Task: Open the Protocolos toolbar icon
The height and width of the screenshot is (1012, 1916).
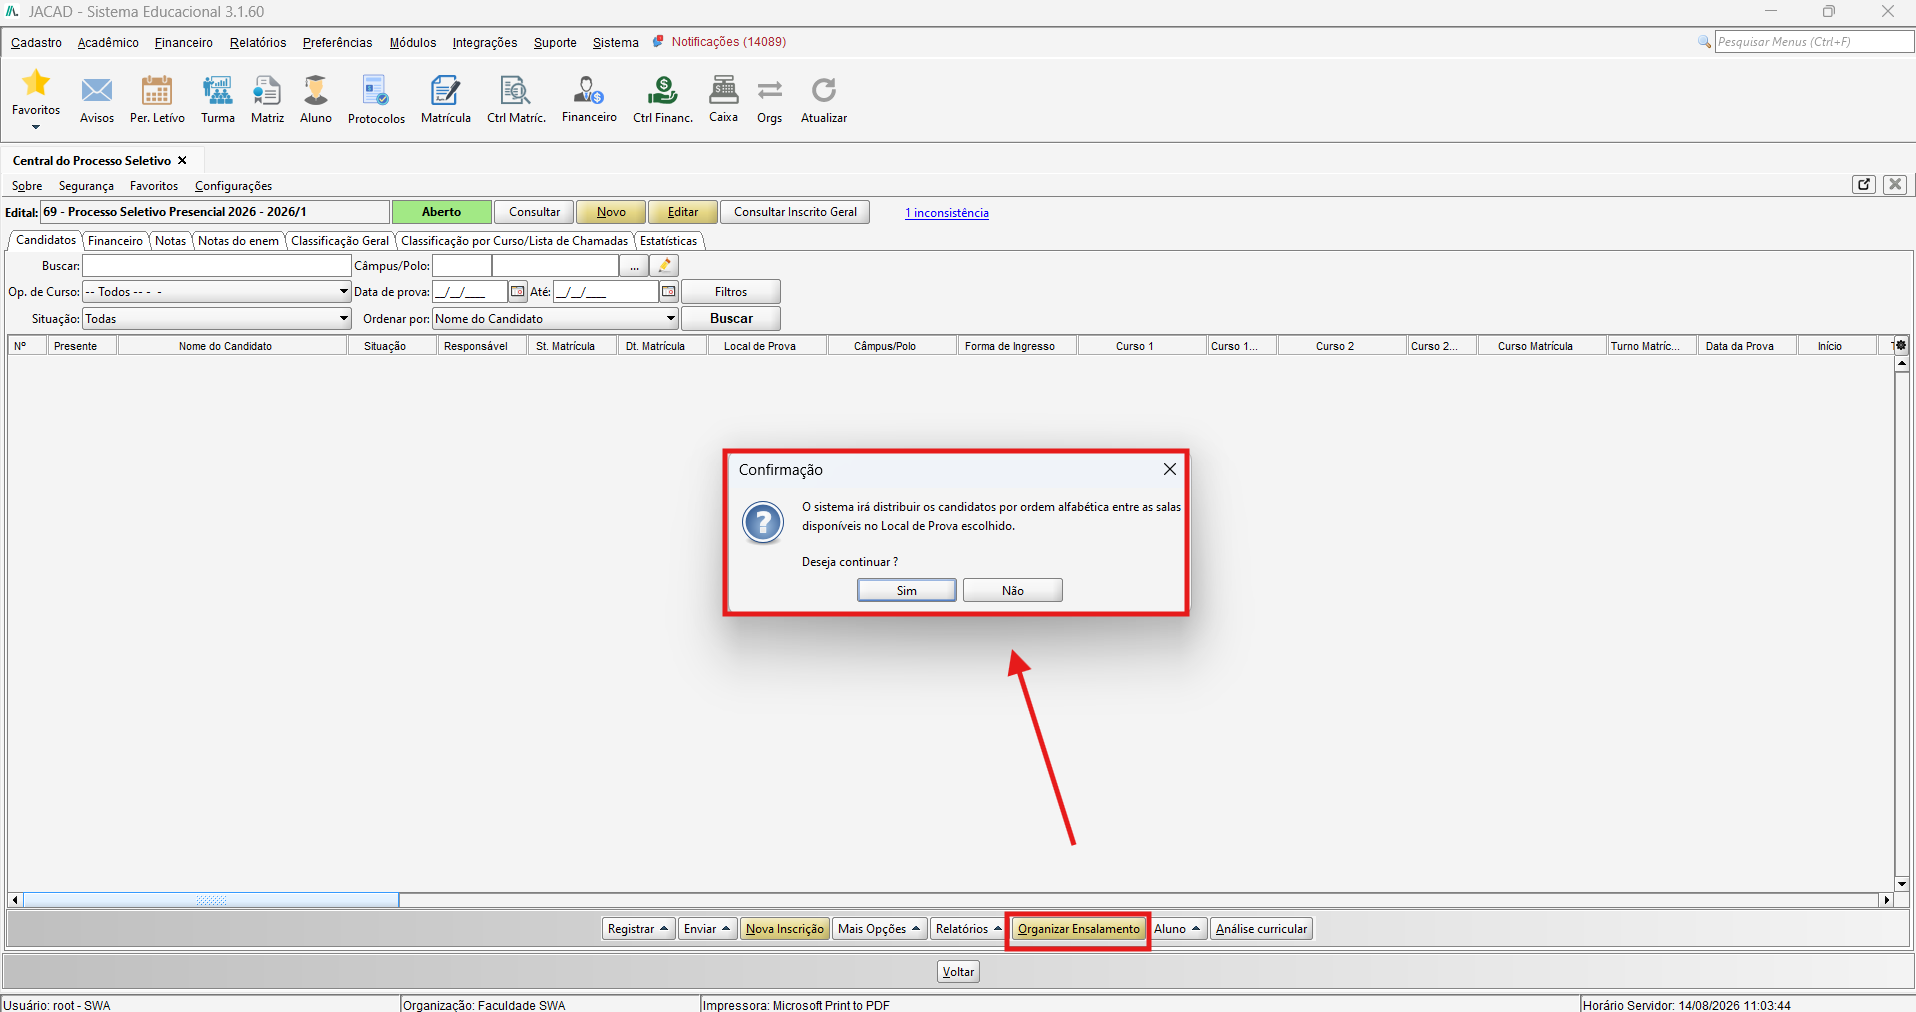Action: click(x=376, y=90)
